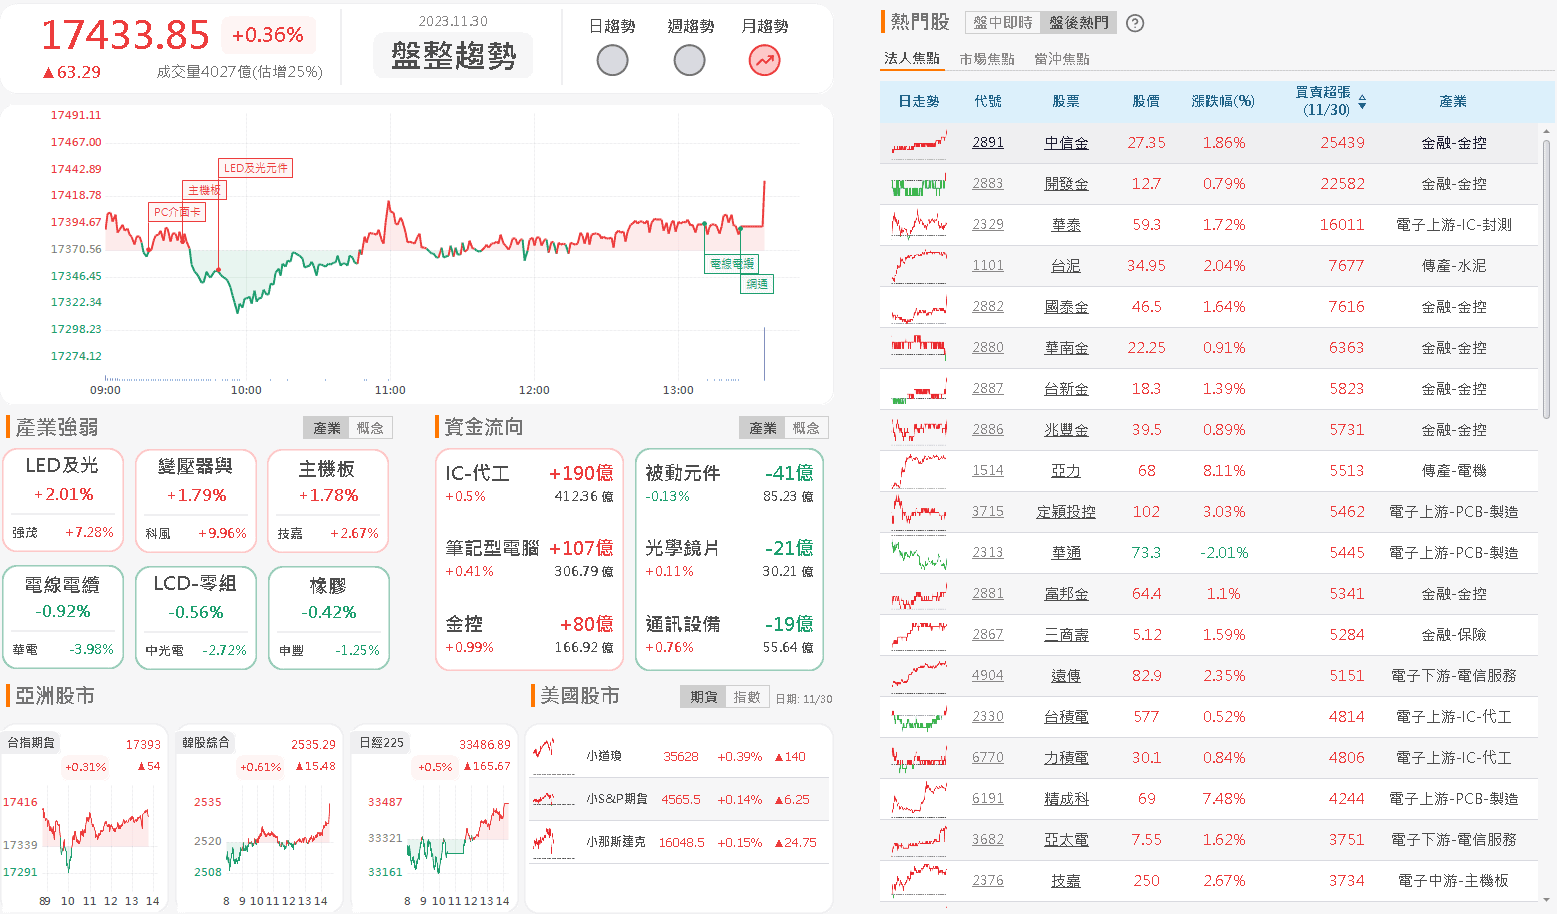This screenshot has width=1557, height=914.
Task: Click the 電線電纜 green chart marker
Action: 731,264
